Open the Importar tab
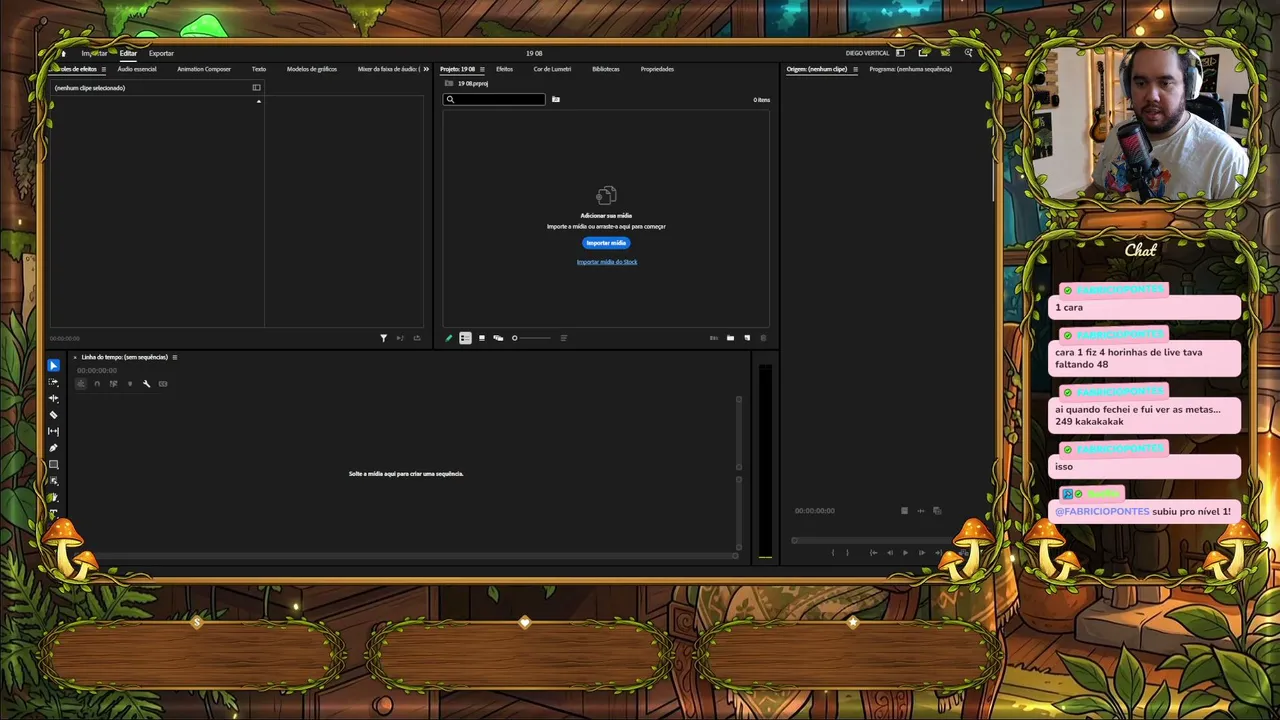The height and width of the screenshot is (720, 1280). click(x=94, y=53)
